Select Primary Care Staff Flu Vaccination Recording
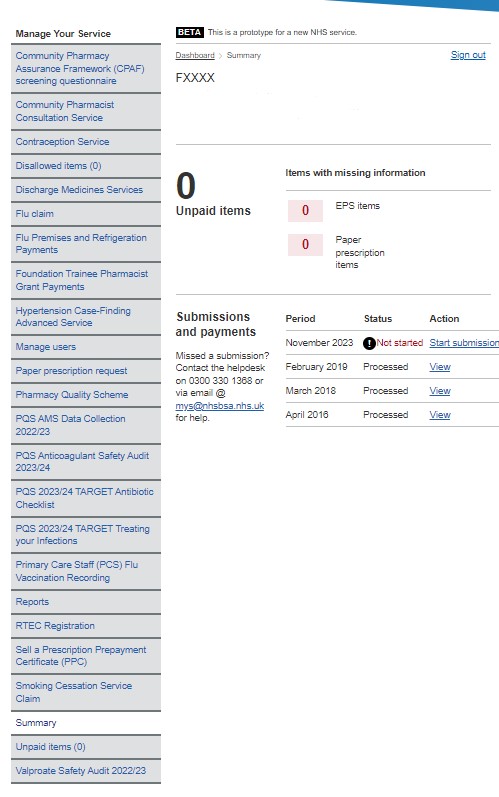 tap(86, 571)
